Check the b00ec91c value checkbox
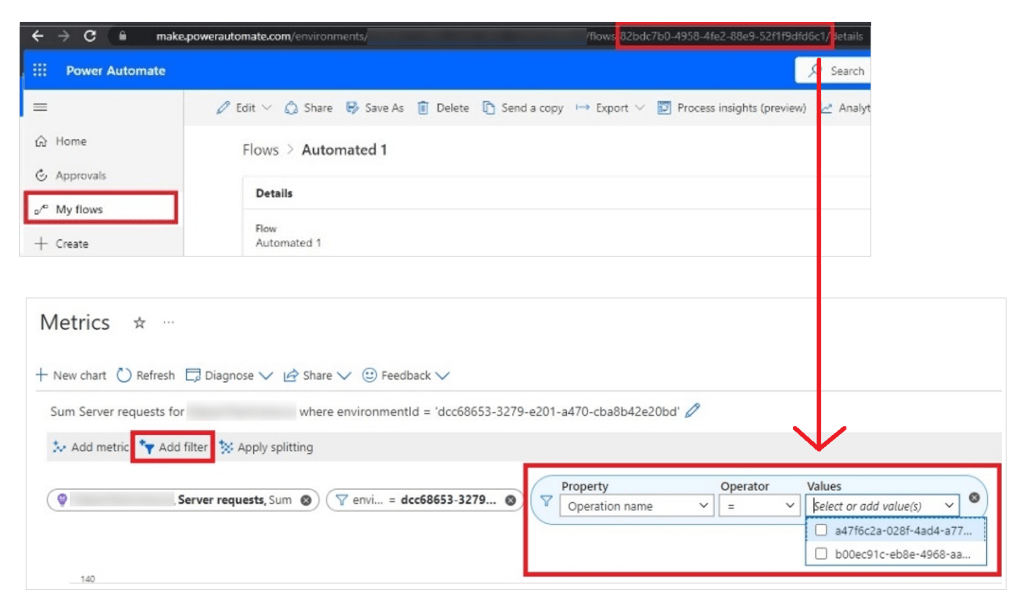Viewport: 1024px width, 608px height. coord(821,554)
